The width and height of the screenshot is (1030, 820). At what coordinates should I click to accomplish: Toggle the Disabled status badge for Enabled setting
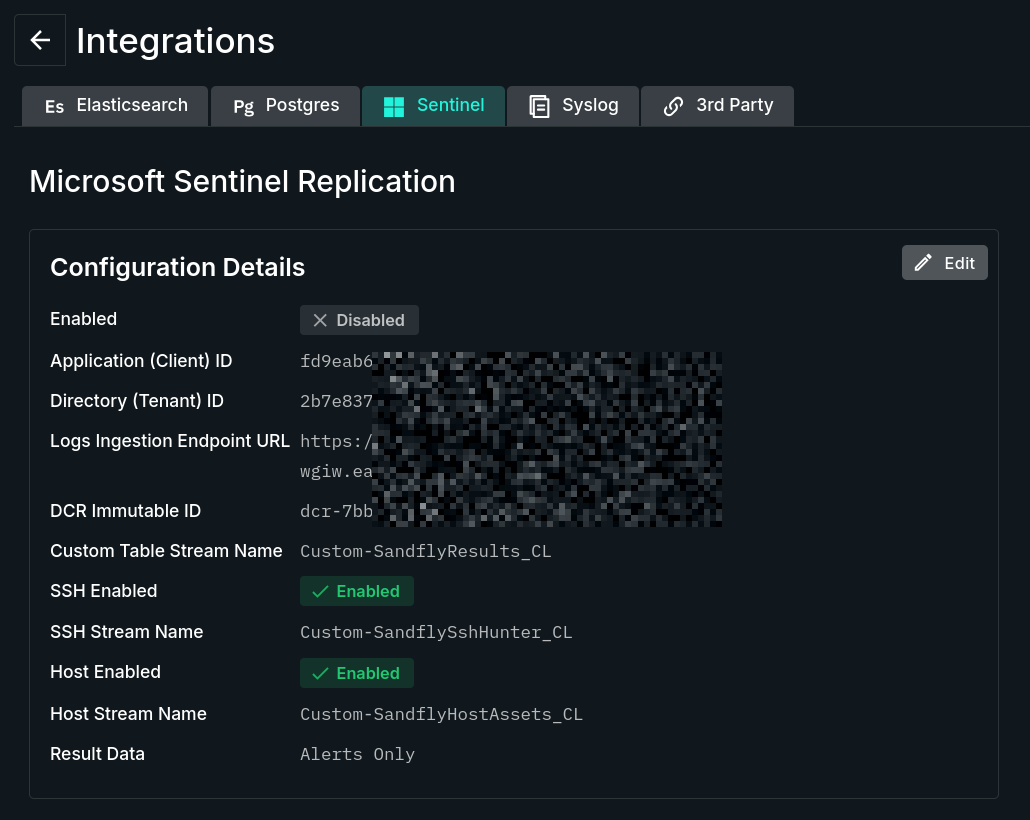tap(359, 320)
